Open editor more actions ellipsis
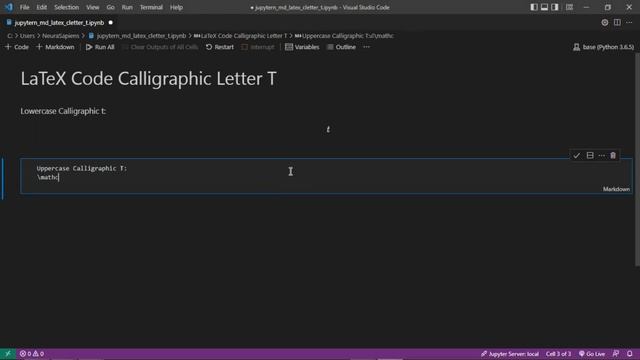640x360 pixels. click(629, 23)
